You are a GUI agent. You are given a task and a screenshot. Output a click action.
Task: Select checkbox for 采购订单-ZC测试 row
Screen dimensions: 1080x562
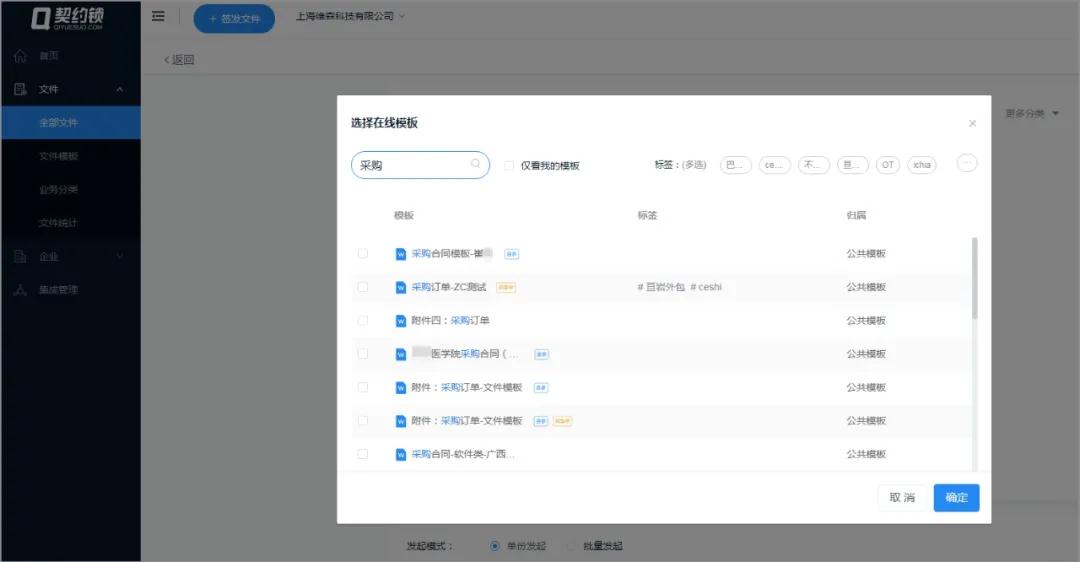point(363,287)
